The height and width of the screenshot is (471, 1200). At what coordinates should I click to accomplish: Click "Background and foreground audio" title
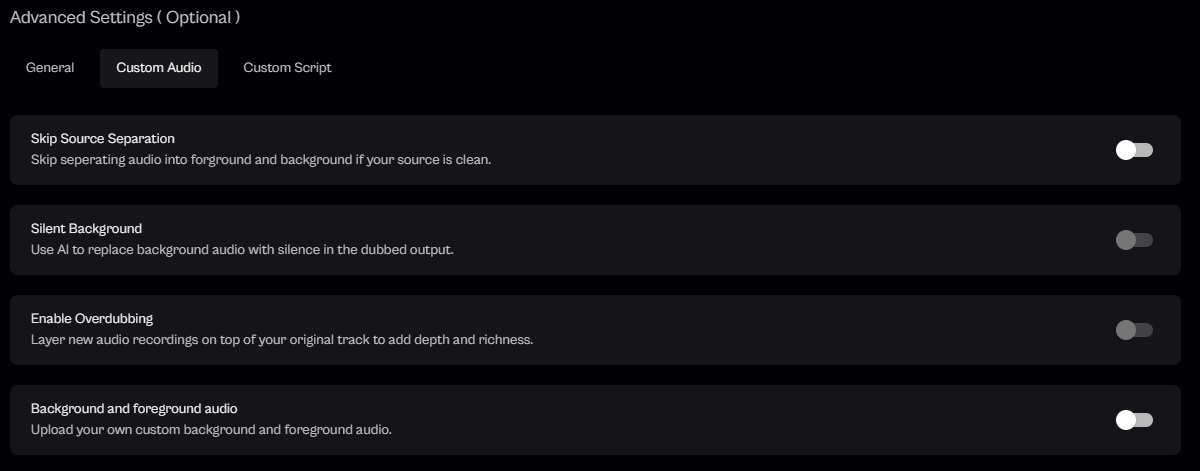pos(134,408)
